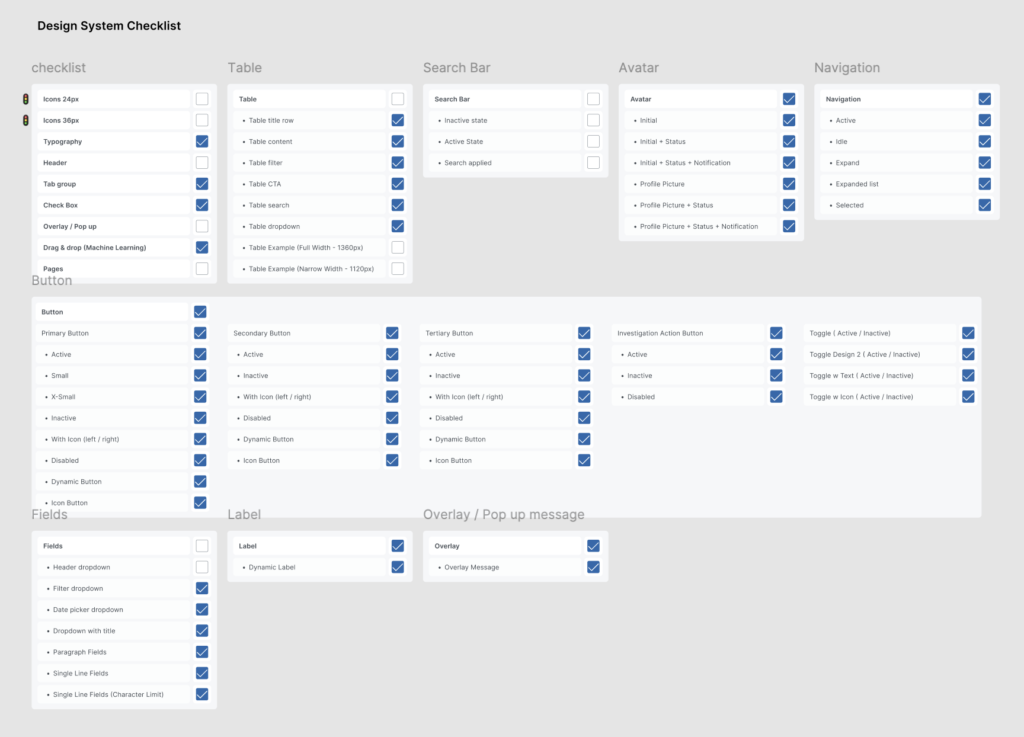Uncheck the Overlay Message checkbox
The image size is (1024, 737).
[x=593, y=567]
